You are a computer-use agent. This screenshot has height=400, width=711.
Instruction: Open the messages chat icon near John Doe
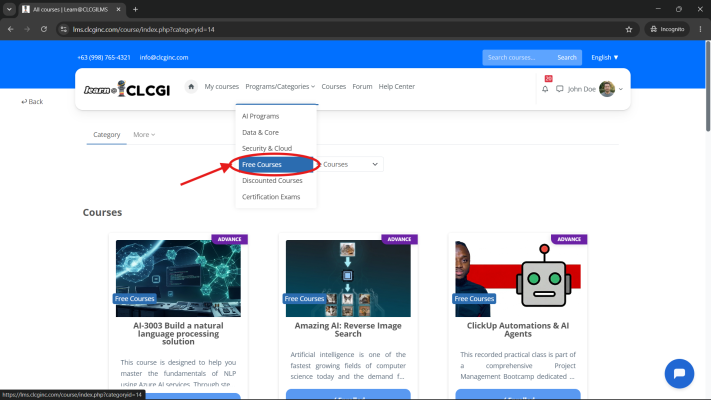[x=560, y=89]
